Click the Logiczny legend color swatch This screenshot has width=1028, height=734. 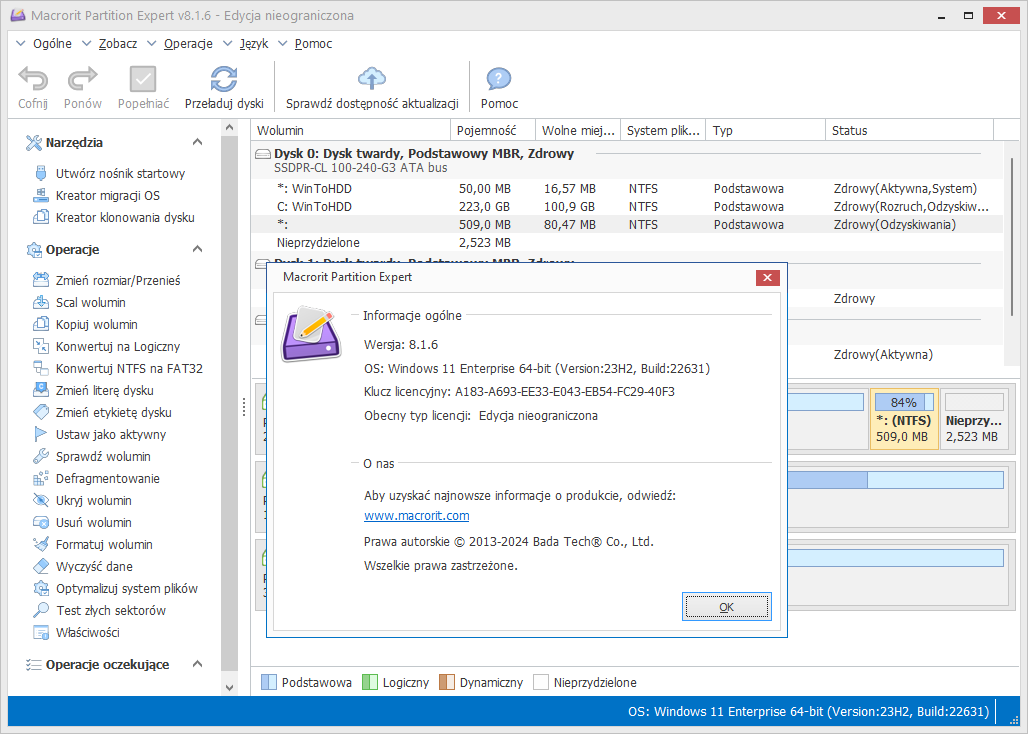click(x=370, y=682)
